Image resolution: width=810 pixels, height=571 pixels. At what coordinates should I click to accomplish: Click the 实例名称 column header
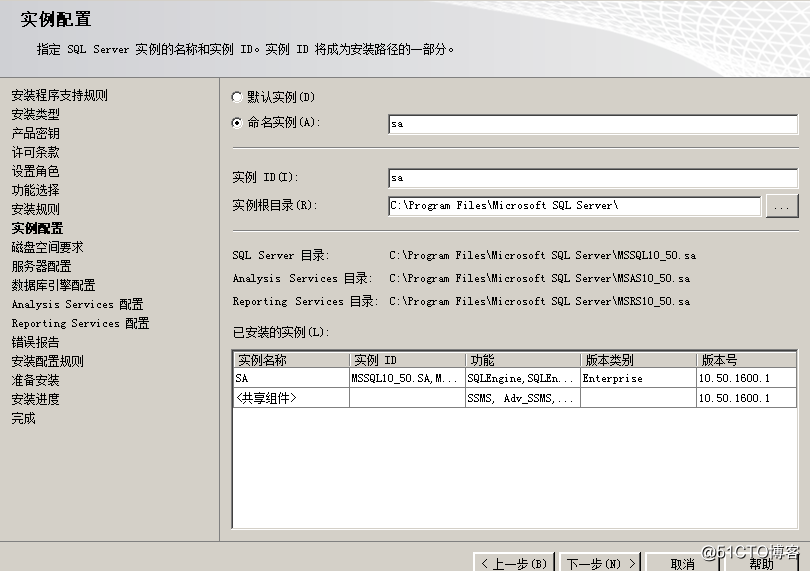[x=292, y=360]
